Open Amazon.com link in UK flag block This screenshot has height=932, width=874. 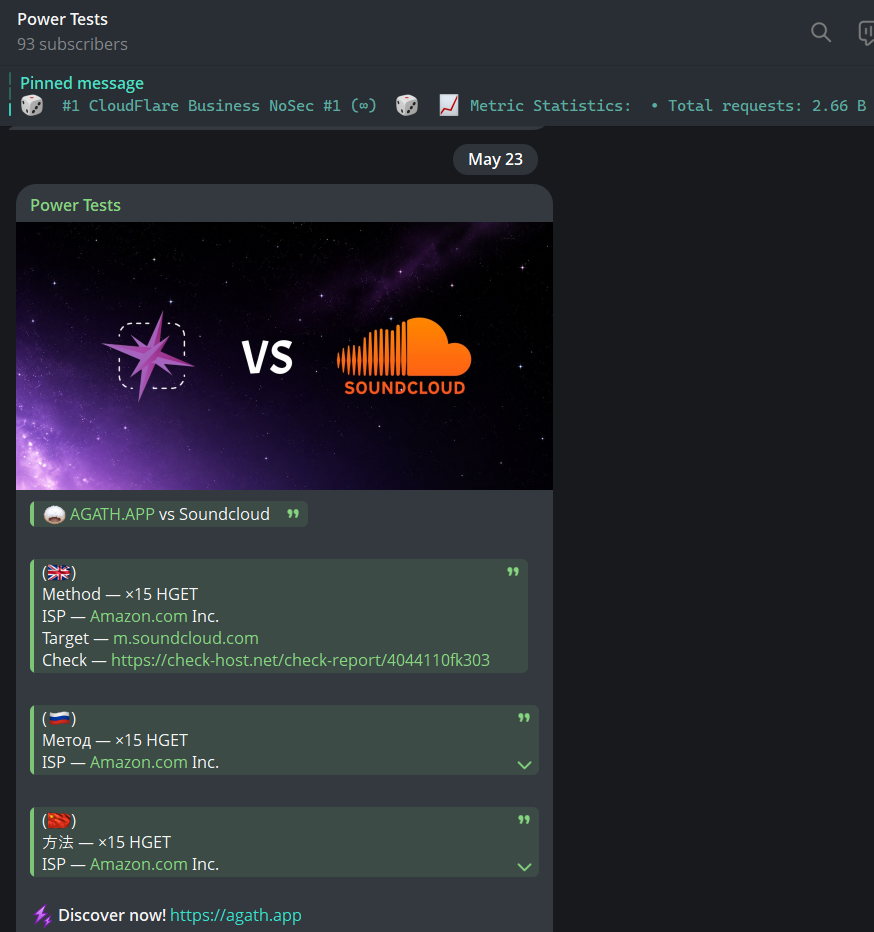coord(139,616)
